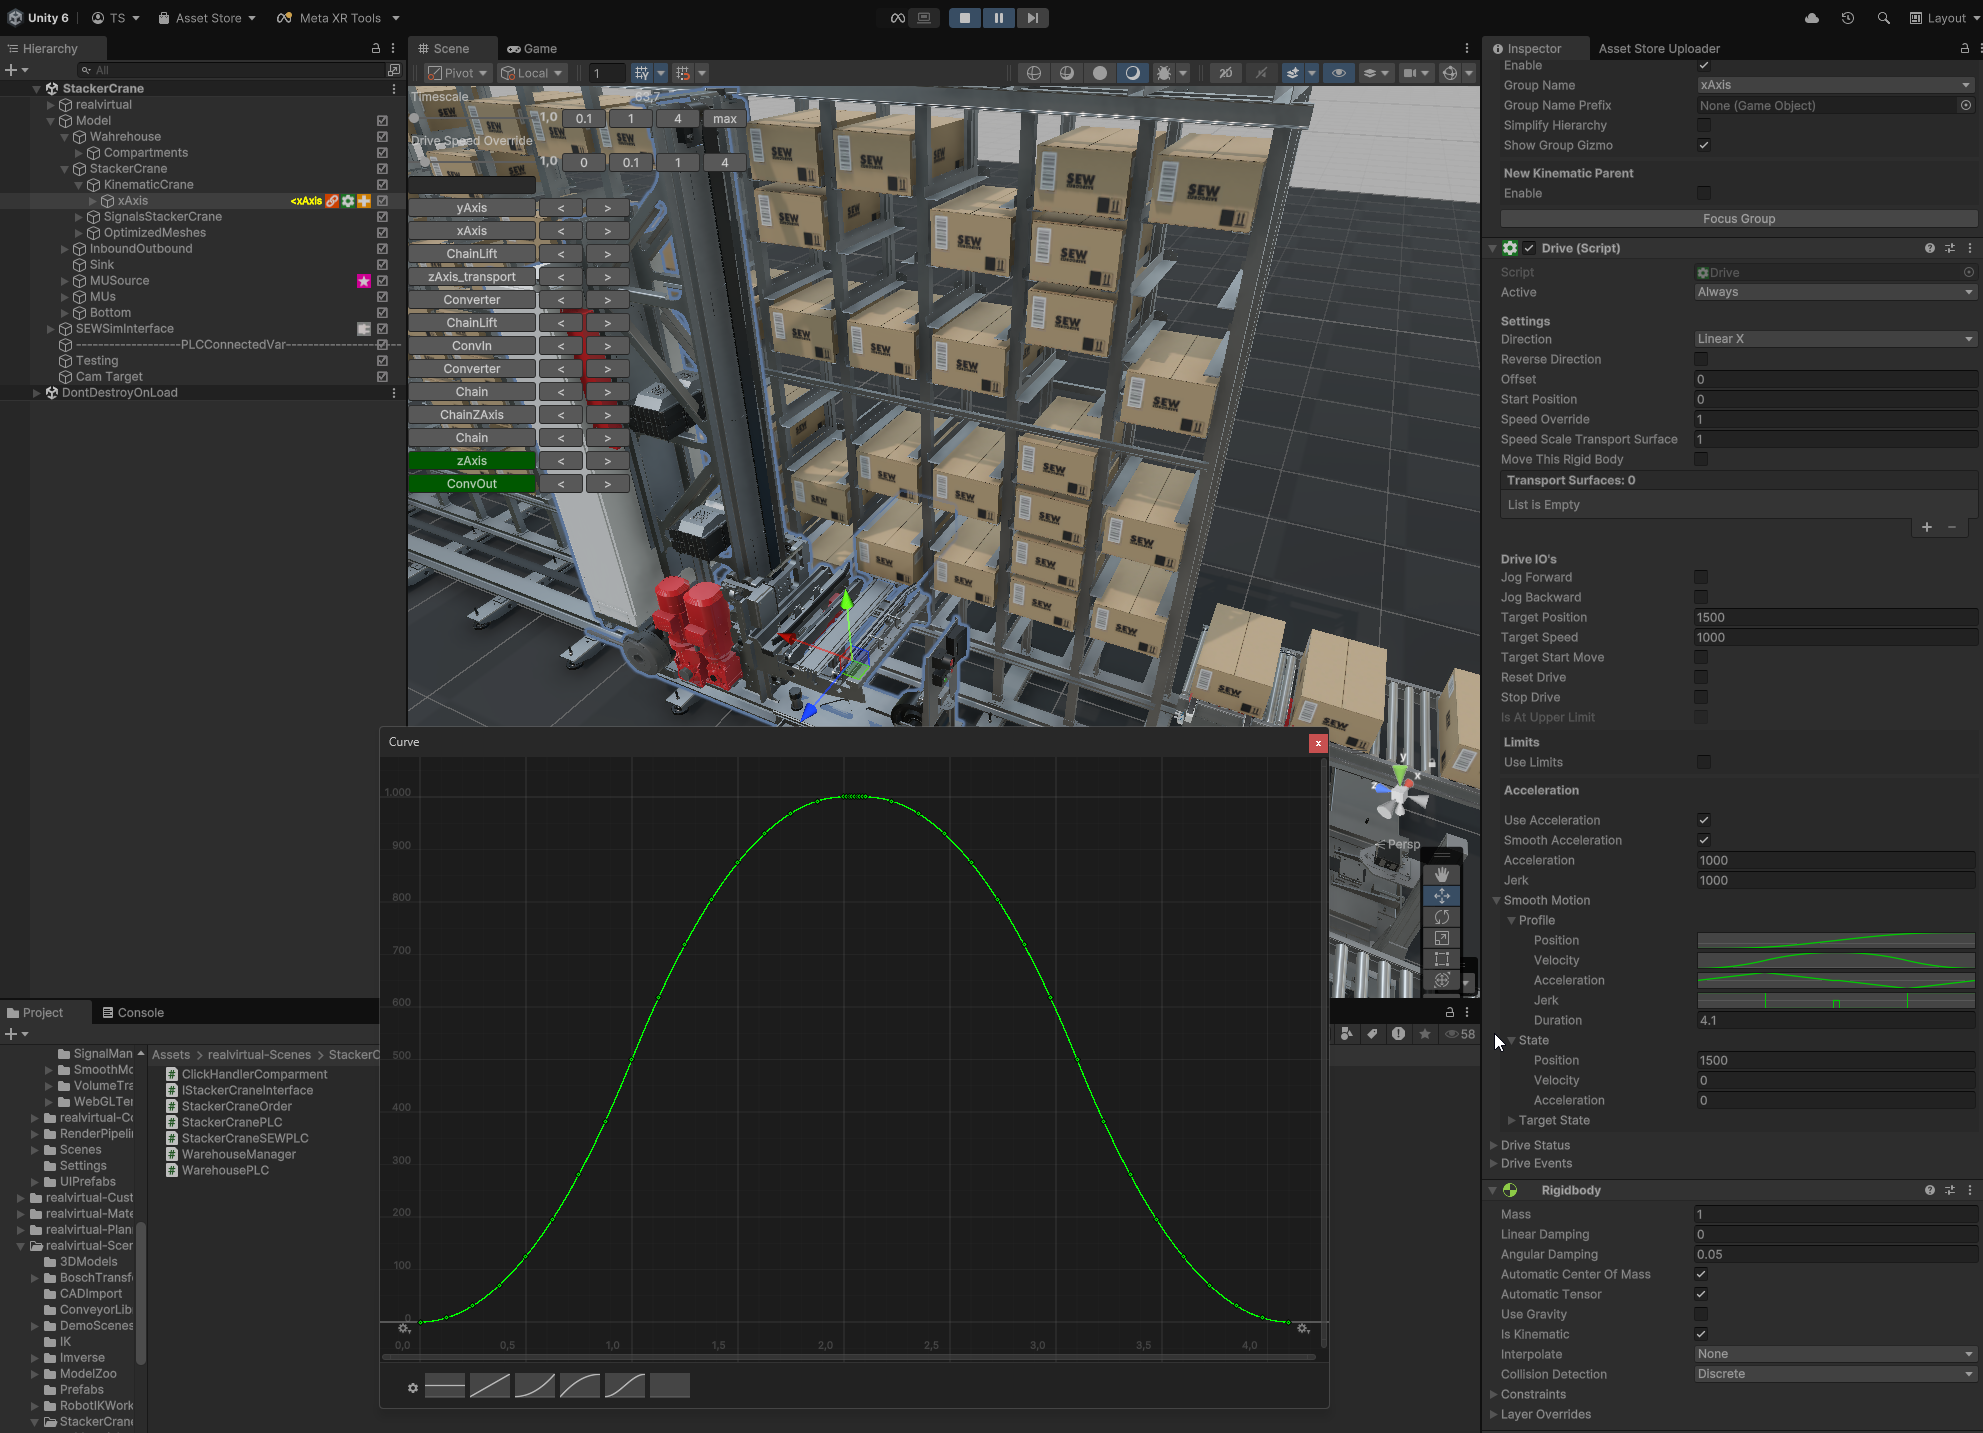Click the Focus Group button

point(1738,219)
